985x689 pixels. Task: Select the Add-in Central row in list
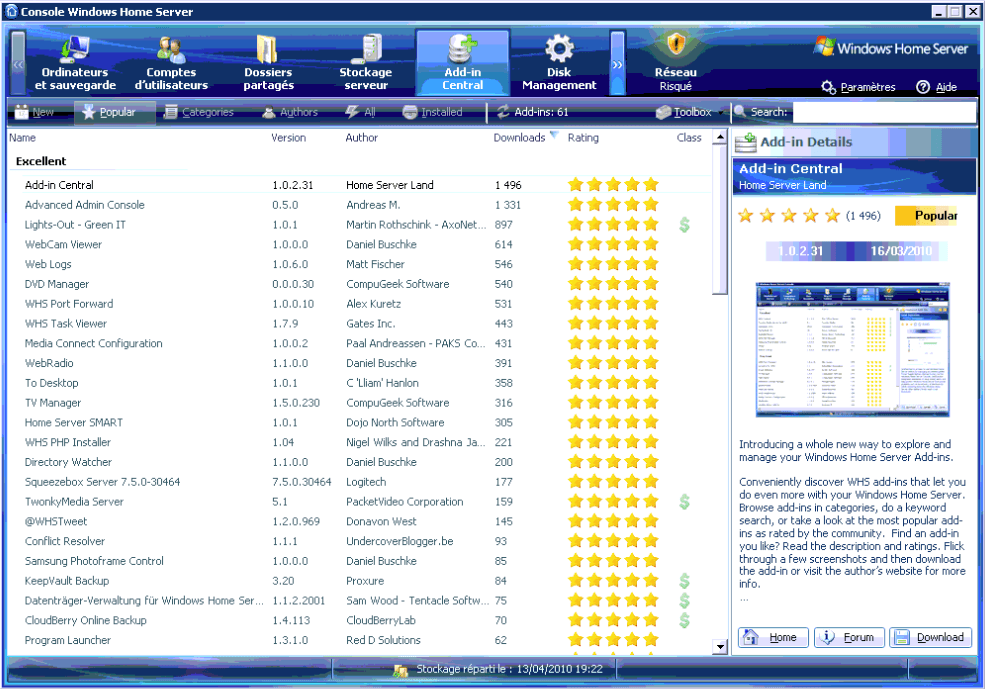click(x=360, y=185)
